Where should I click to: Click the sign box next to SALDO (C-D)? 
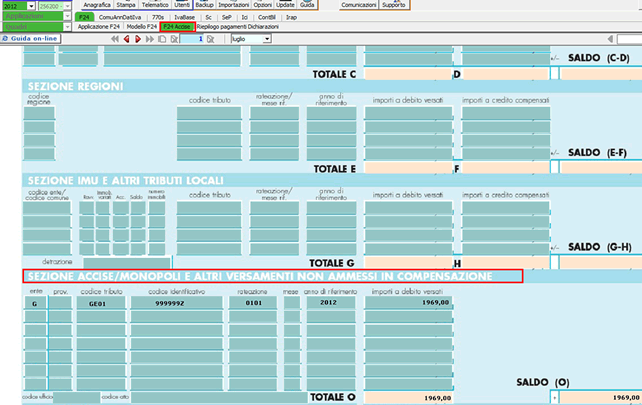554,74
